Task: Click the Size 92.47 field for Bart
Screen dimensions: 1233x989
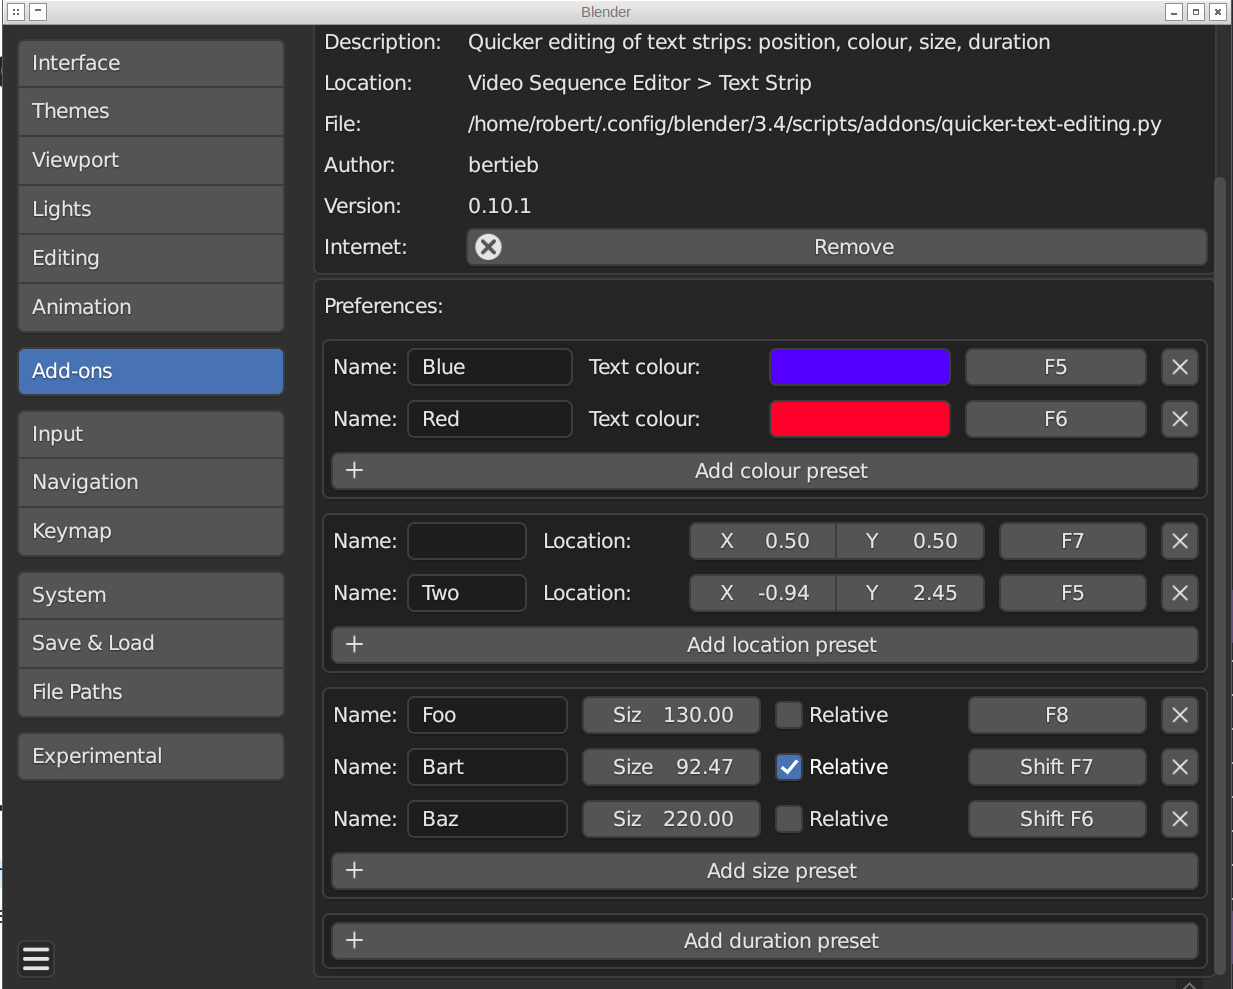Action: click(672, 767)
